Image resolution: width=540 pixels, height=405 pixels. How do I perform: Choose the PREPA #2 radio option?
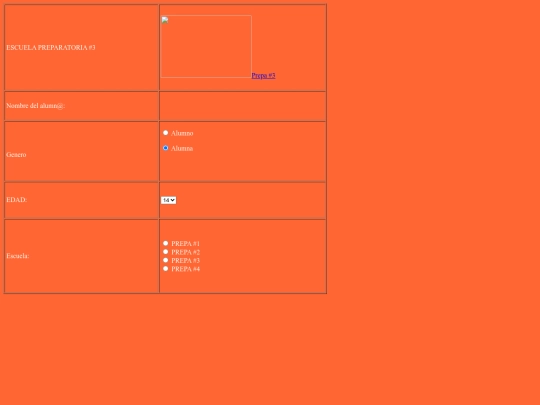coord(166,252)
